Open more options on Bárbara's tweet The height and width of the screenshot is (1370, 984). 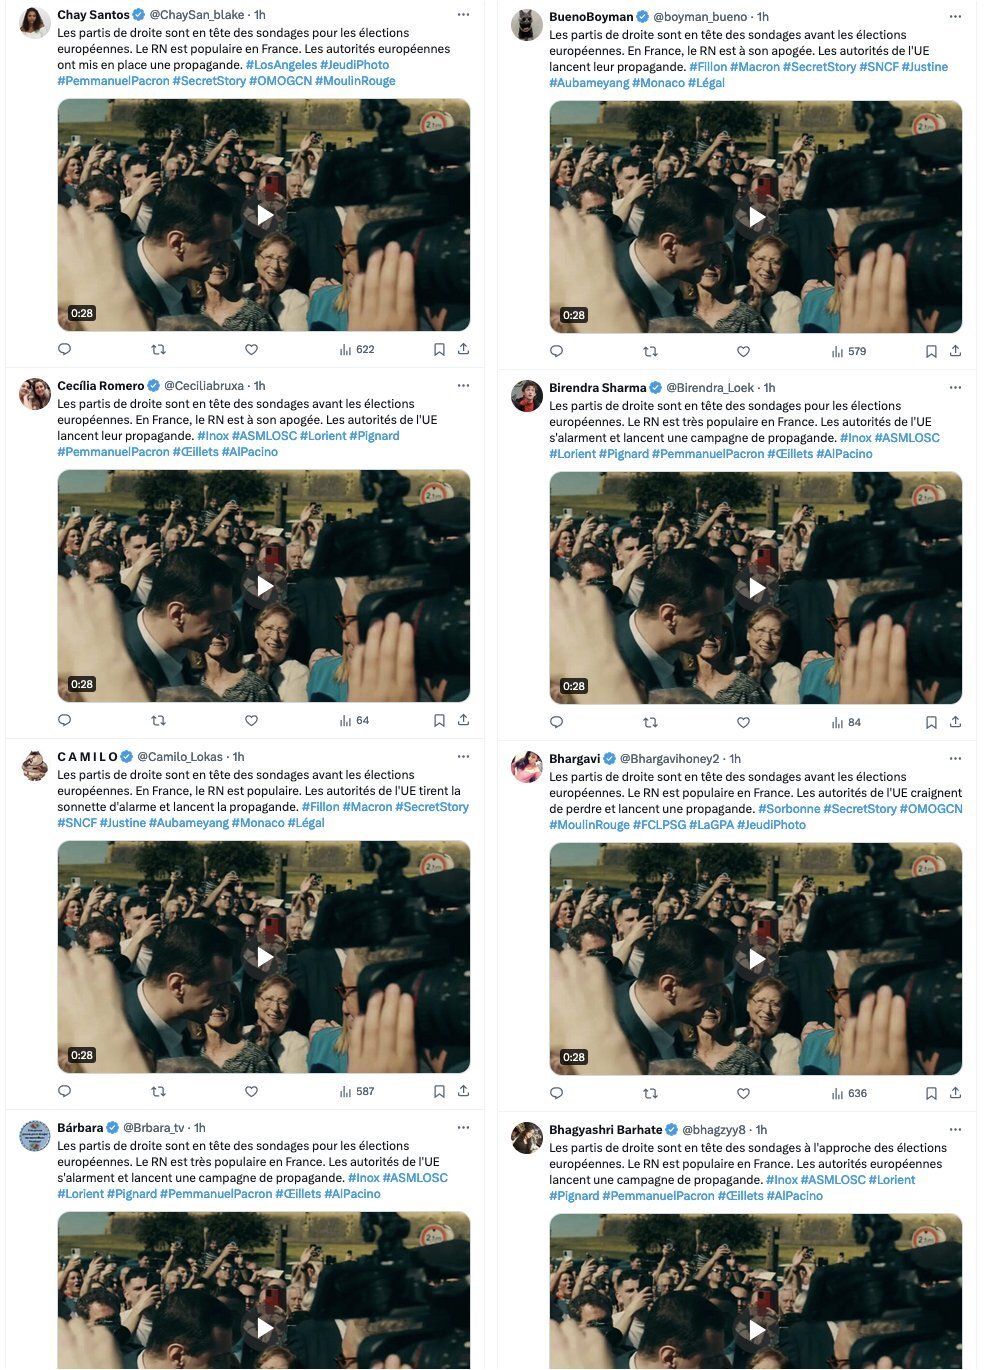463,1128
